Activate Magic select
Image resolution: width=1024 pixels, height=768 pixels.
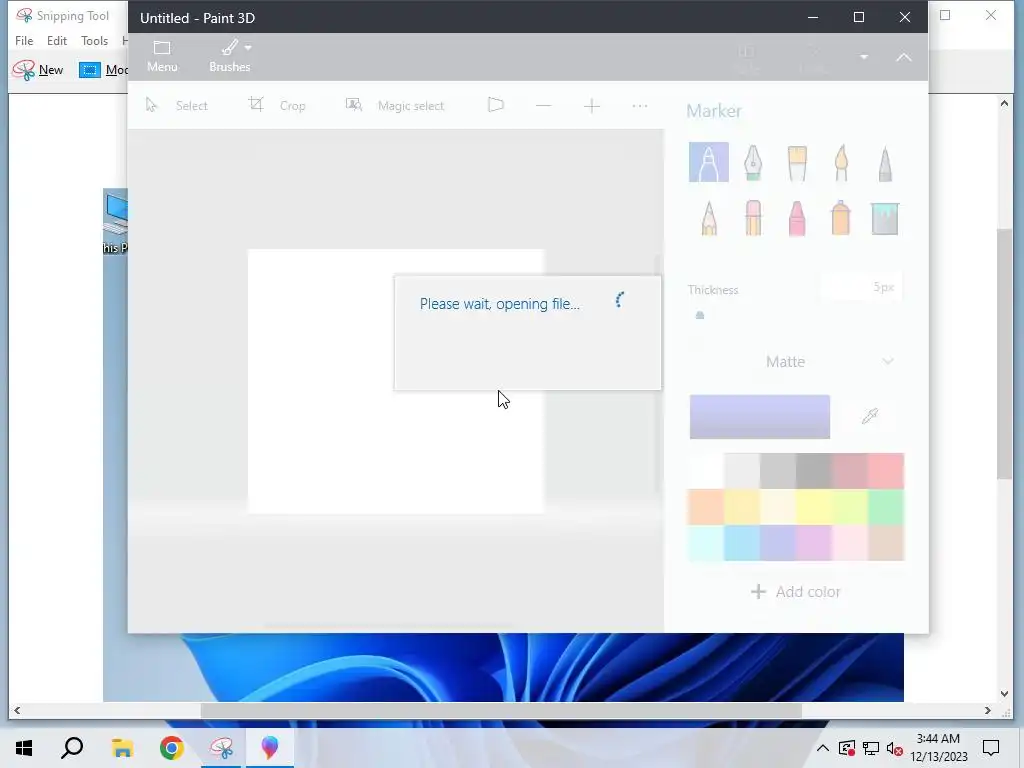[x=394, y=105]
